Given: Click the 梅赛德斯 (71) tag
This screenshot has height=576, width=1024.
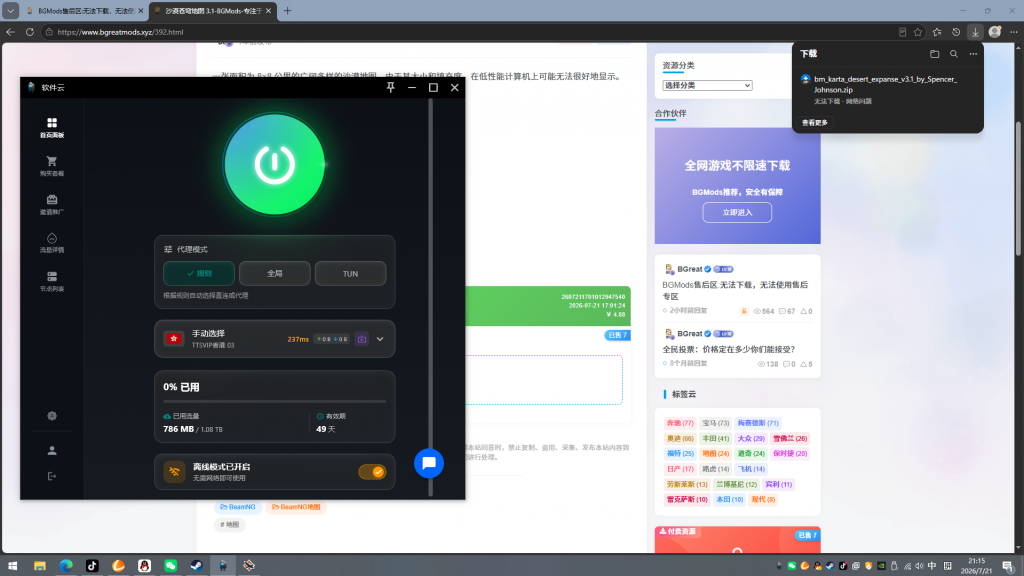Looking at the screenshot, I should (758, 423).
